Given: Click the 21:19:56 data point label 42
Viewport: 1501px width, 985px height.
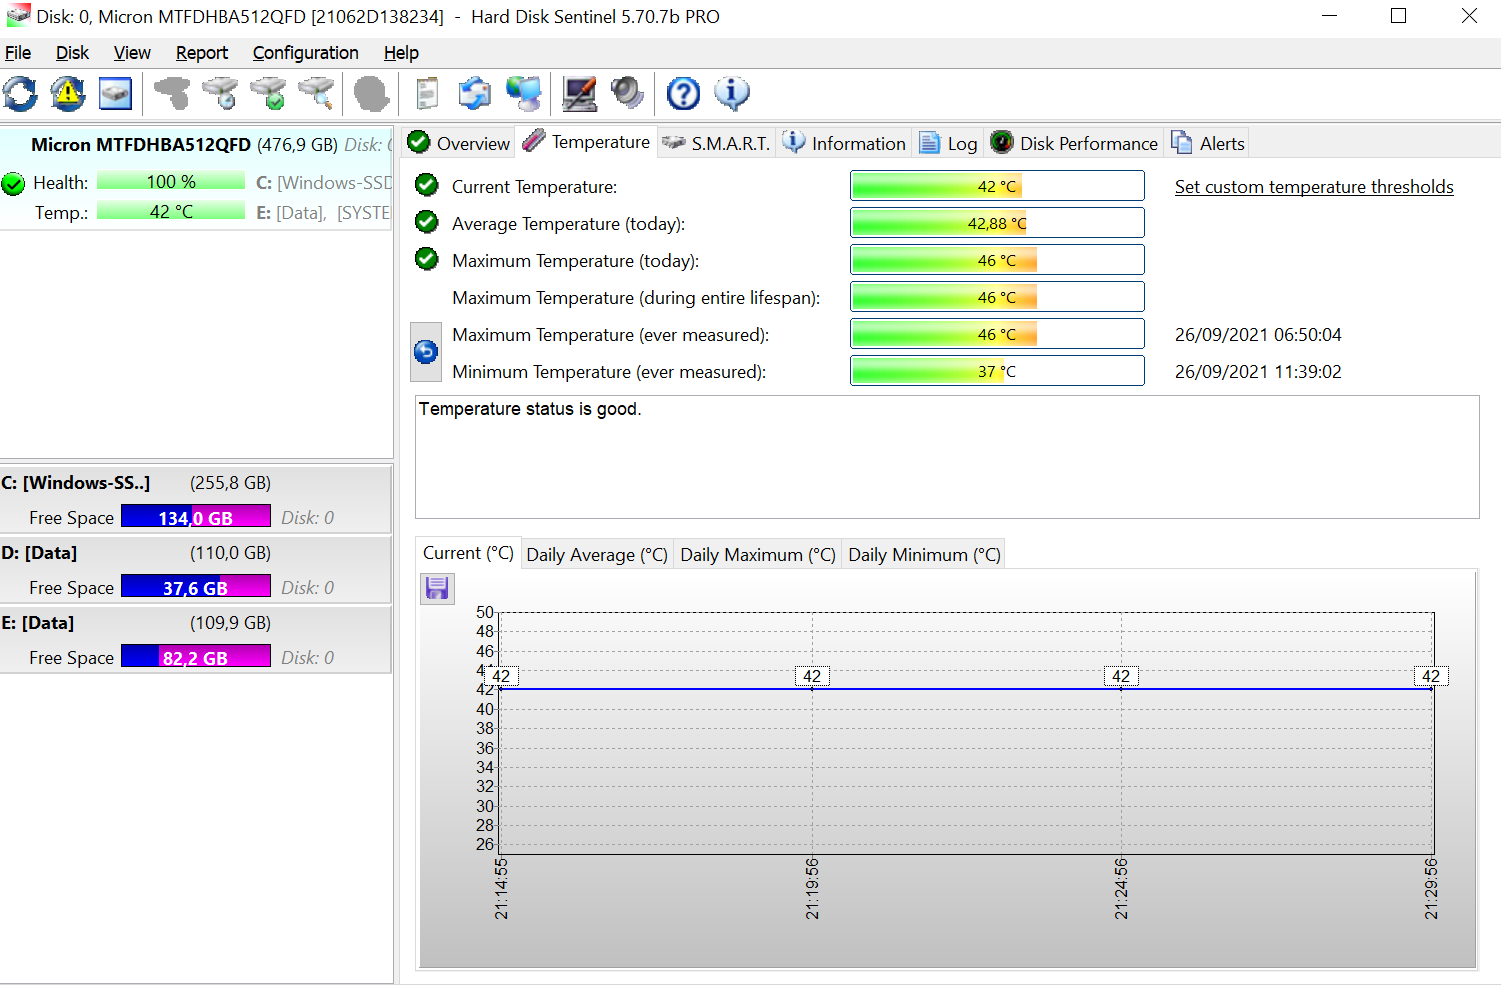Looking at the screenshot, I should click(x=812, y=676).
